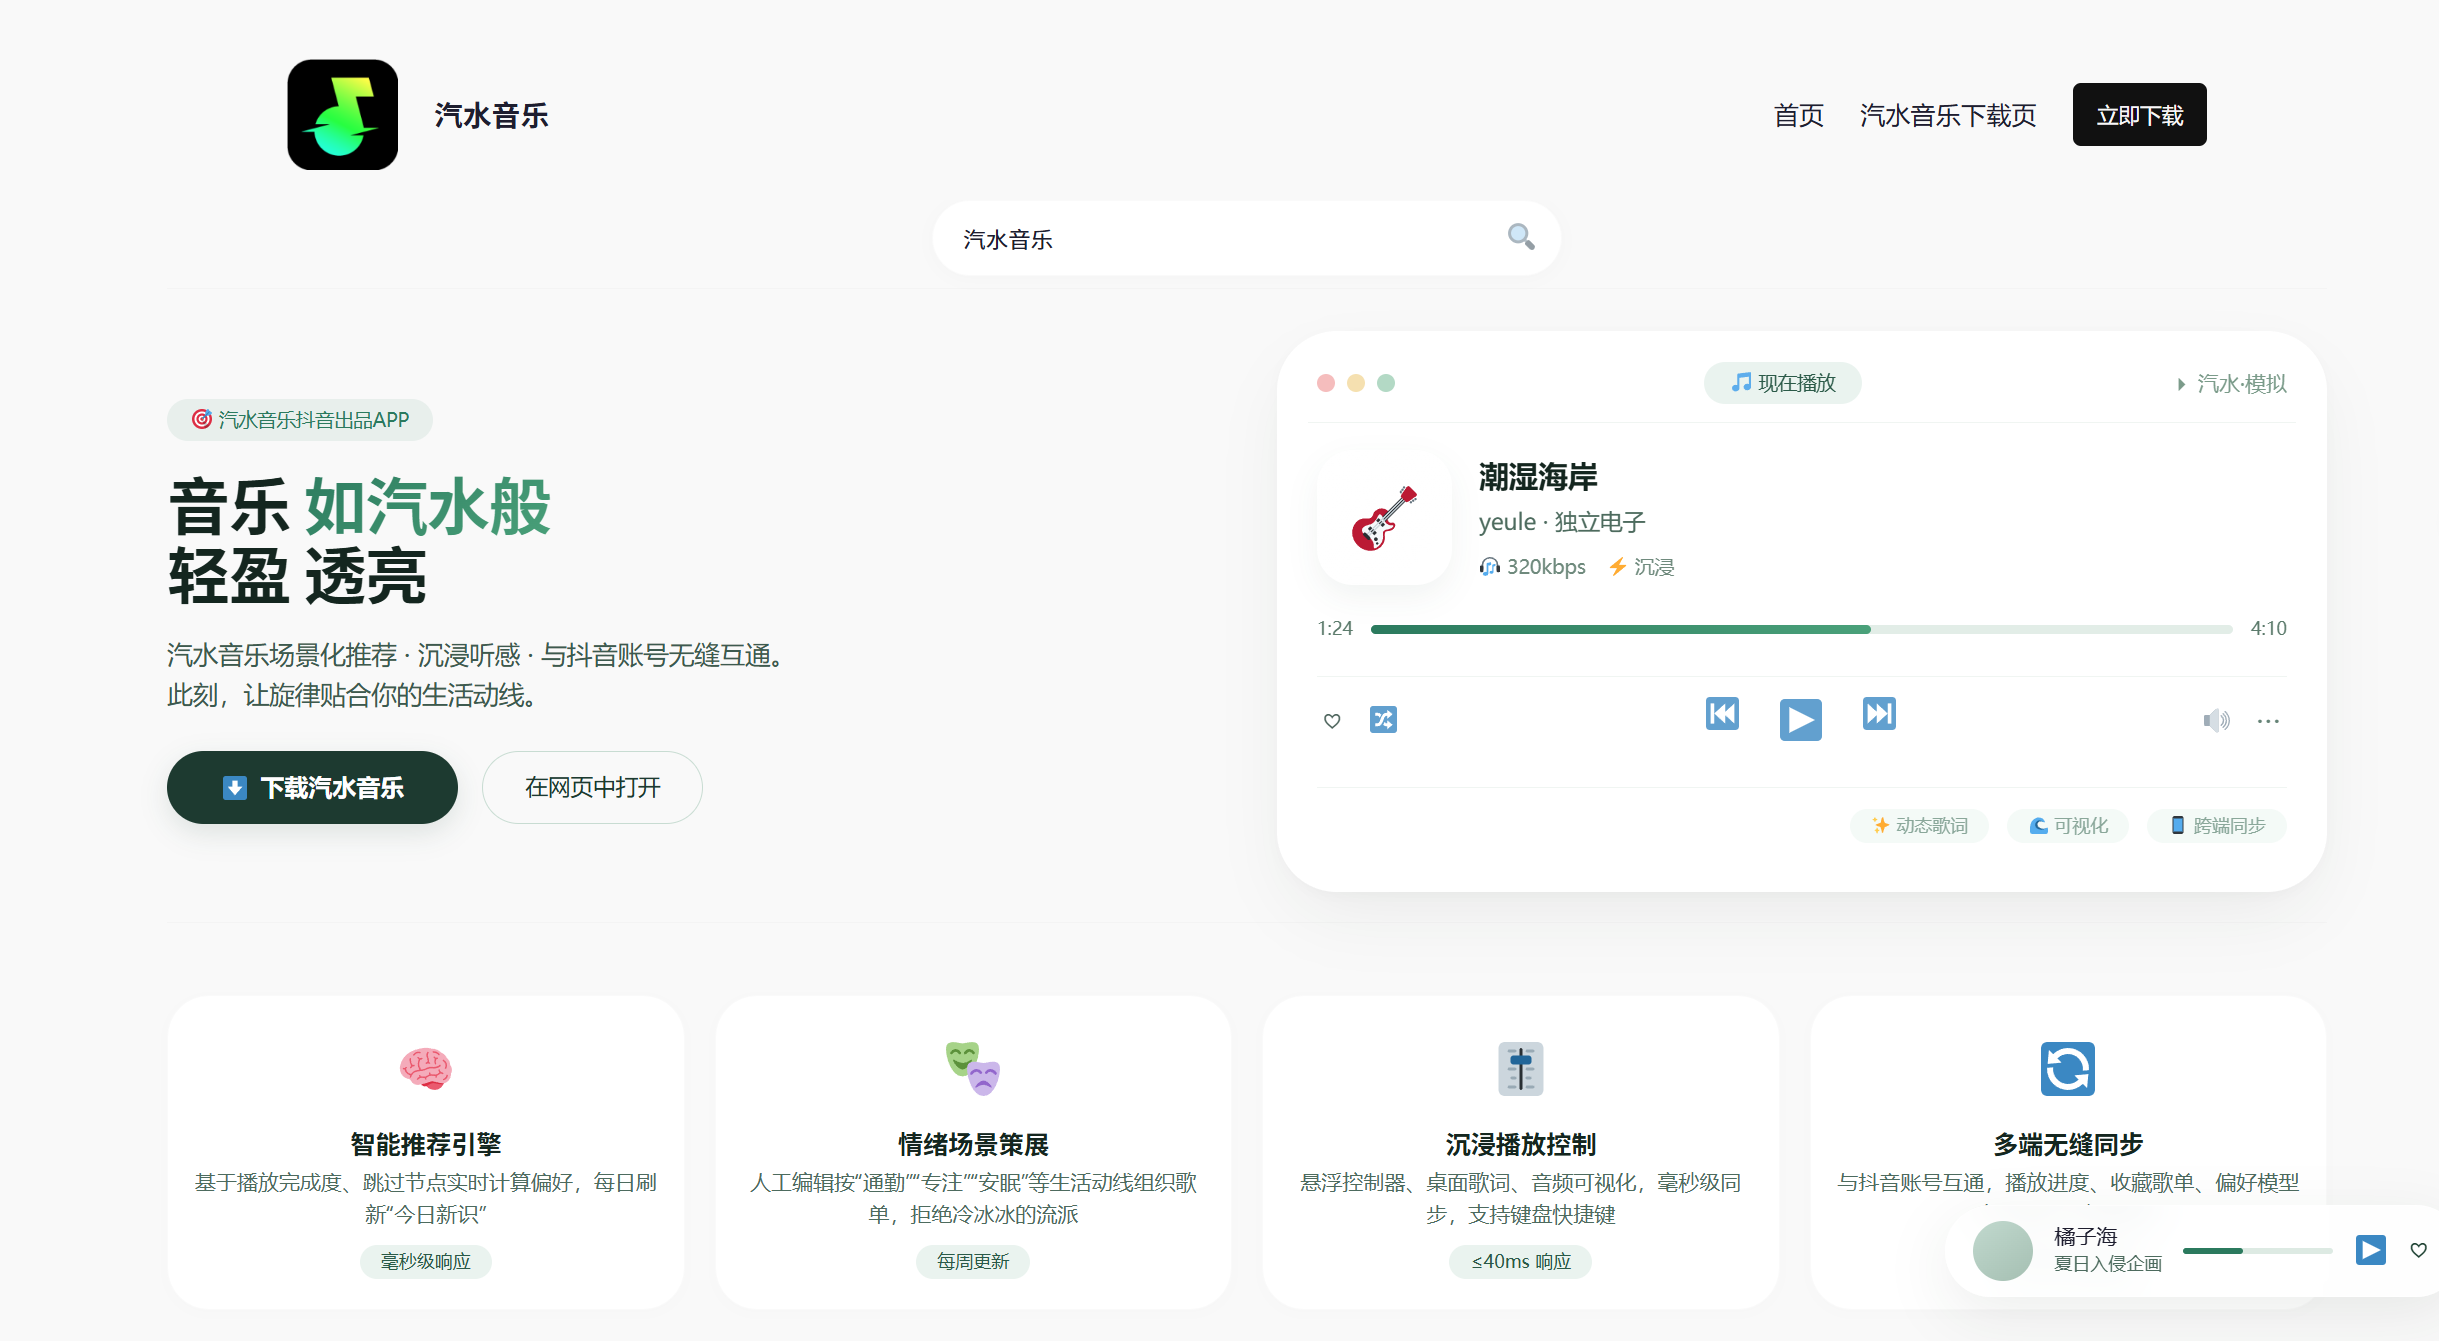
Task: Click the 汽水音乐抖音出品APP badge
Action: pyautogui.click(x=300, y=420)
